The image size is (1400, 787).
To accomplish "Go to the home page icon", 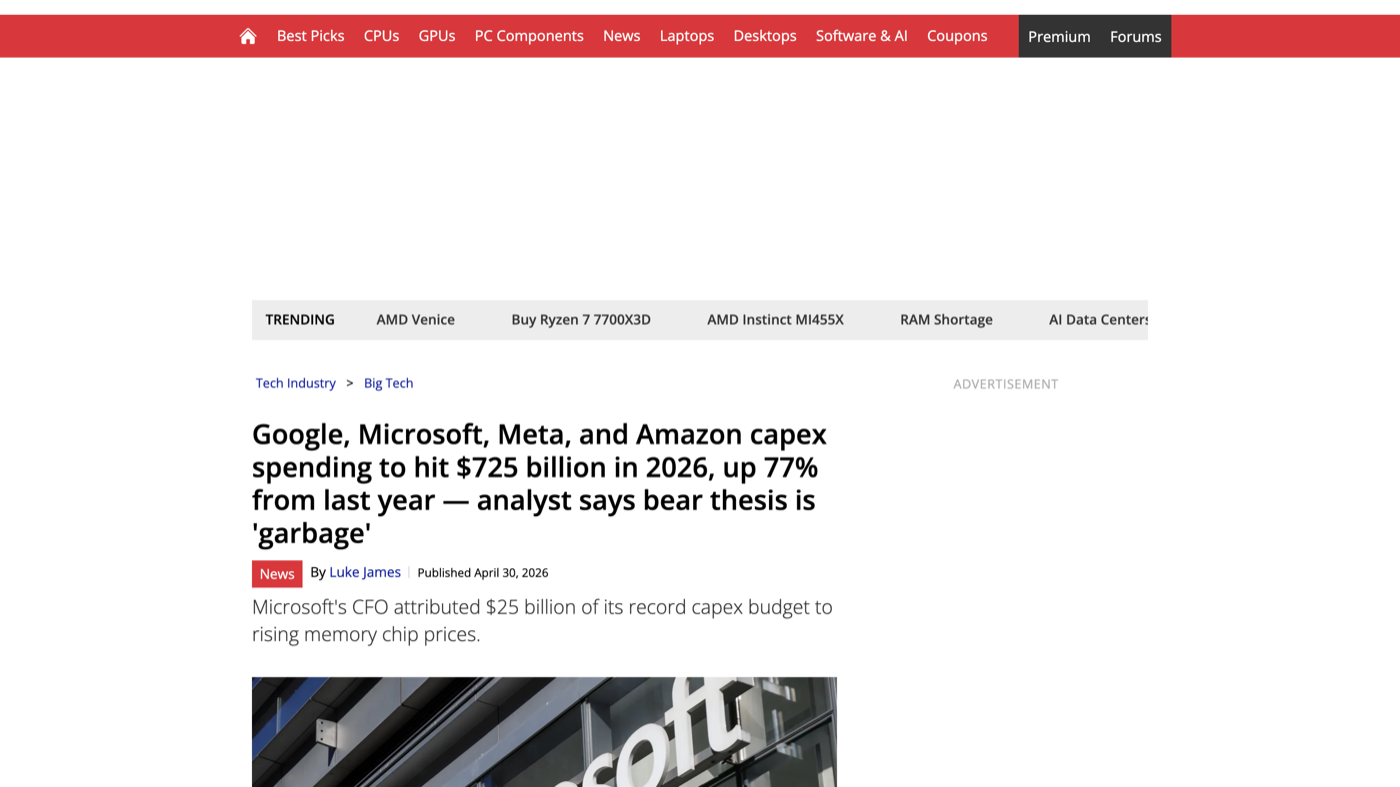I will [248, 36].
